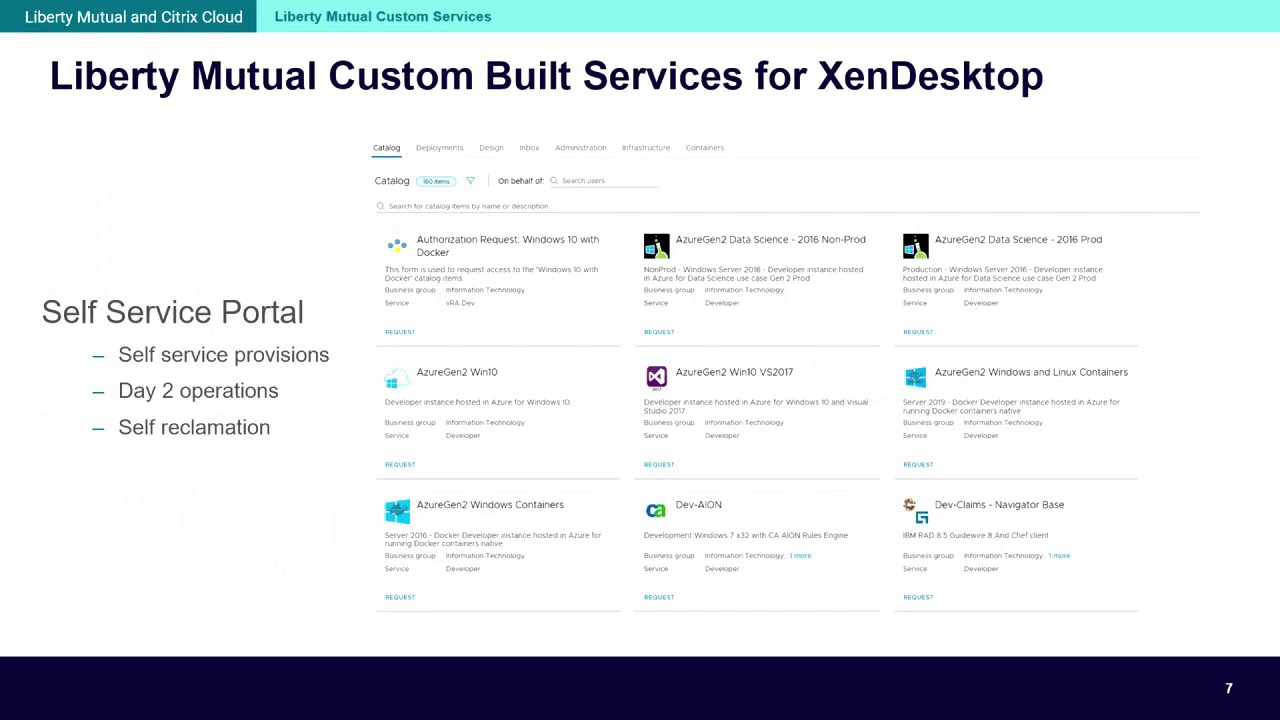The height and width of the screenshot is (720, 1280).
Task: Click Request under Dev-AION
Action: coord(659,597)
